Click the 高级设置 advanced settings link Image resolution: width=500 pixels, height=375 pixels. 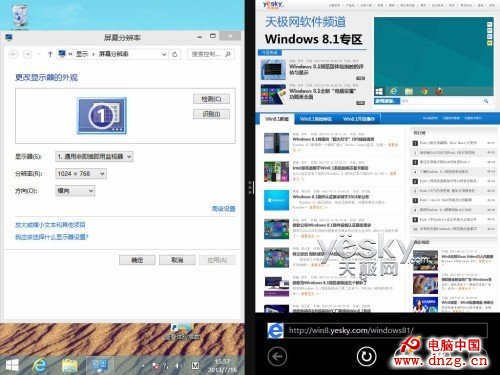(223, 209)
